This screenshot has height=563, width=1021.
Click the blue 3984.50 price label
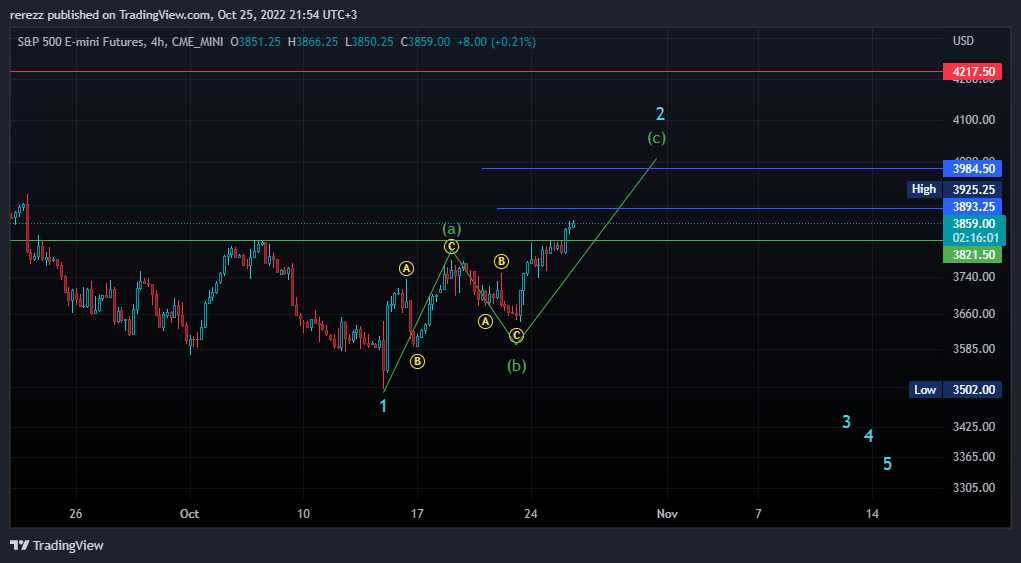972,169
